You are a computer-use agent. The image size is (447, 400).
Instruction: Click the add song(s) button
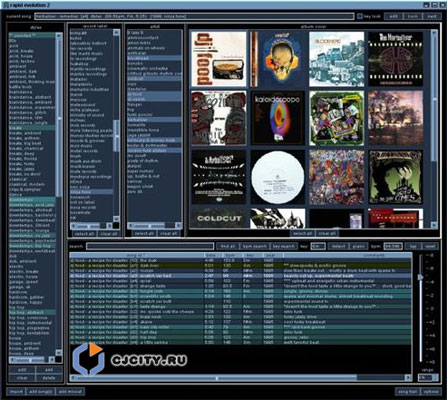[x=41, y=391]
